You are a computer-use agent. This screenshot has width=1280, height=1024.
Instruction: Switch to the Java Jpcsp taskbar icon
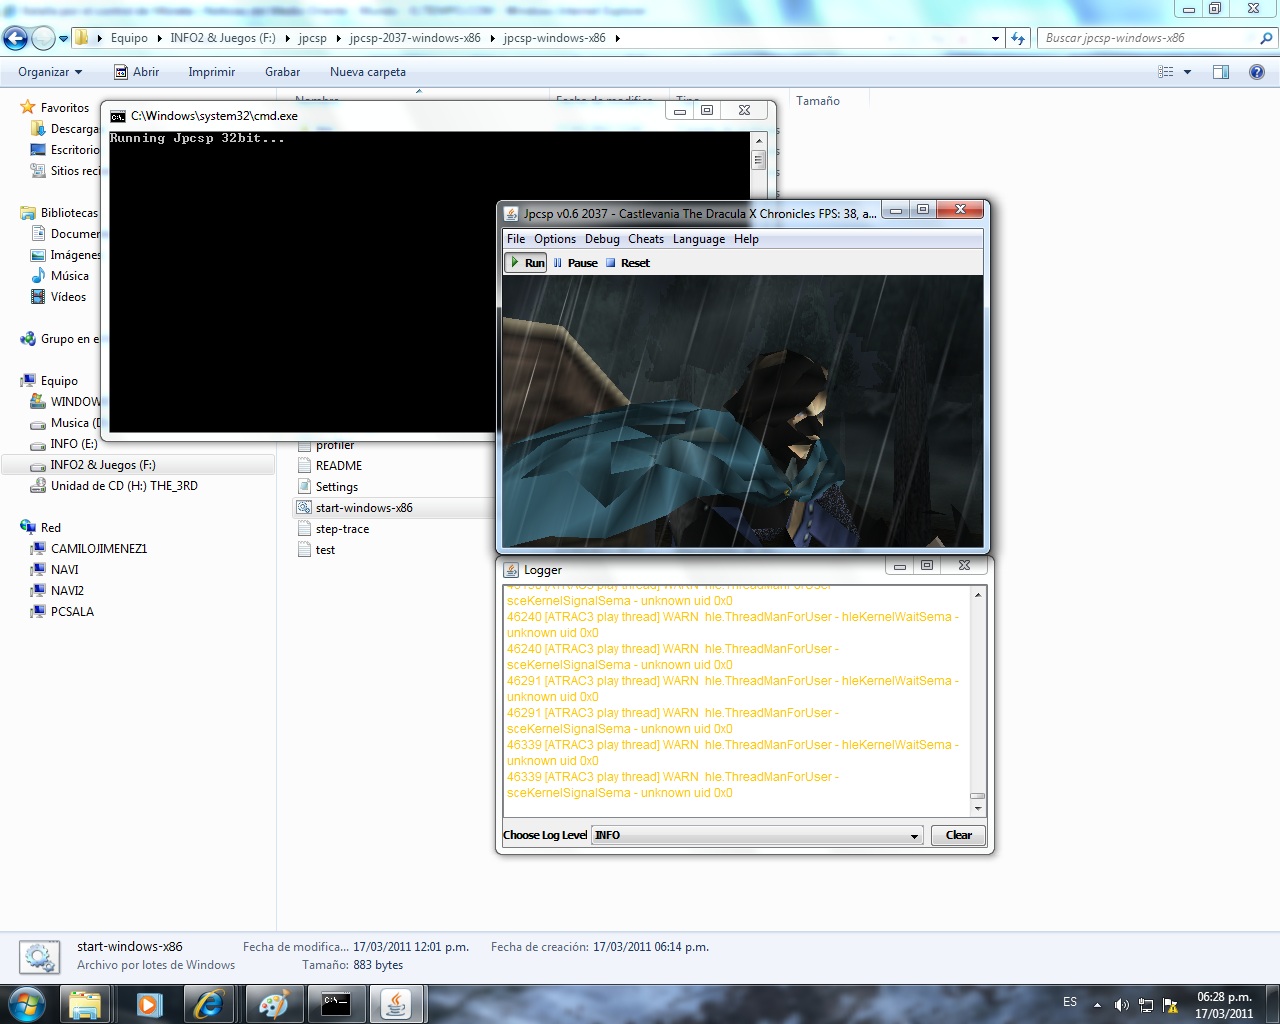pyautogui.click(x=397, y=1004)
